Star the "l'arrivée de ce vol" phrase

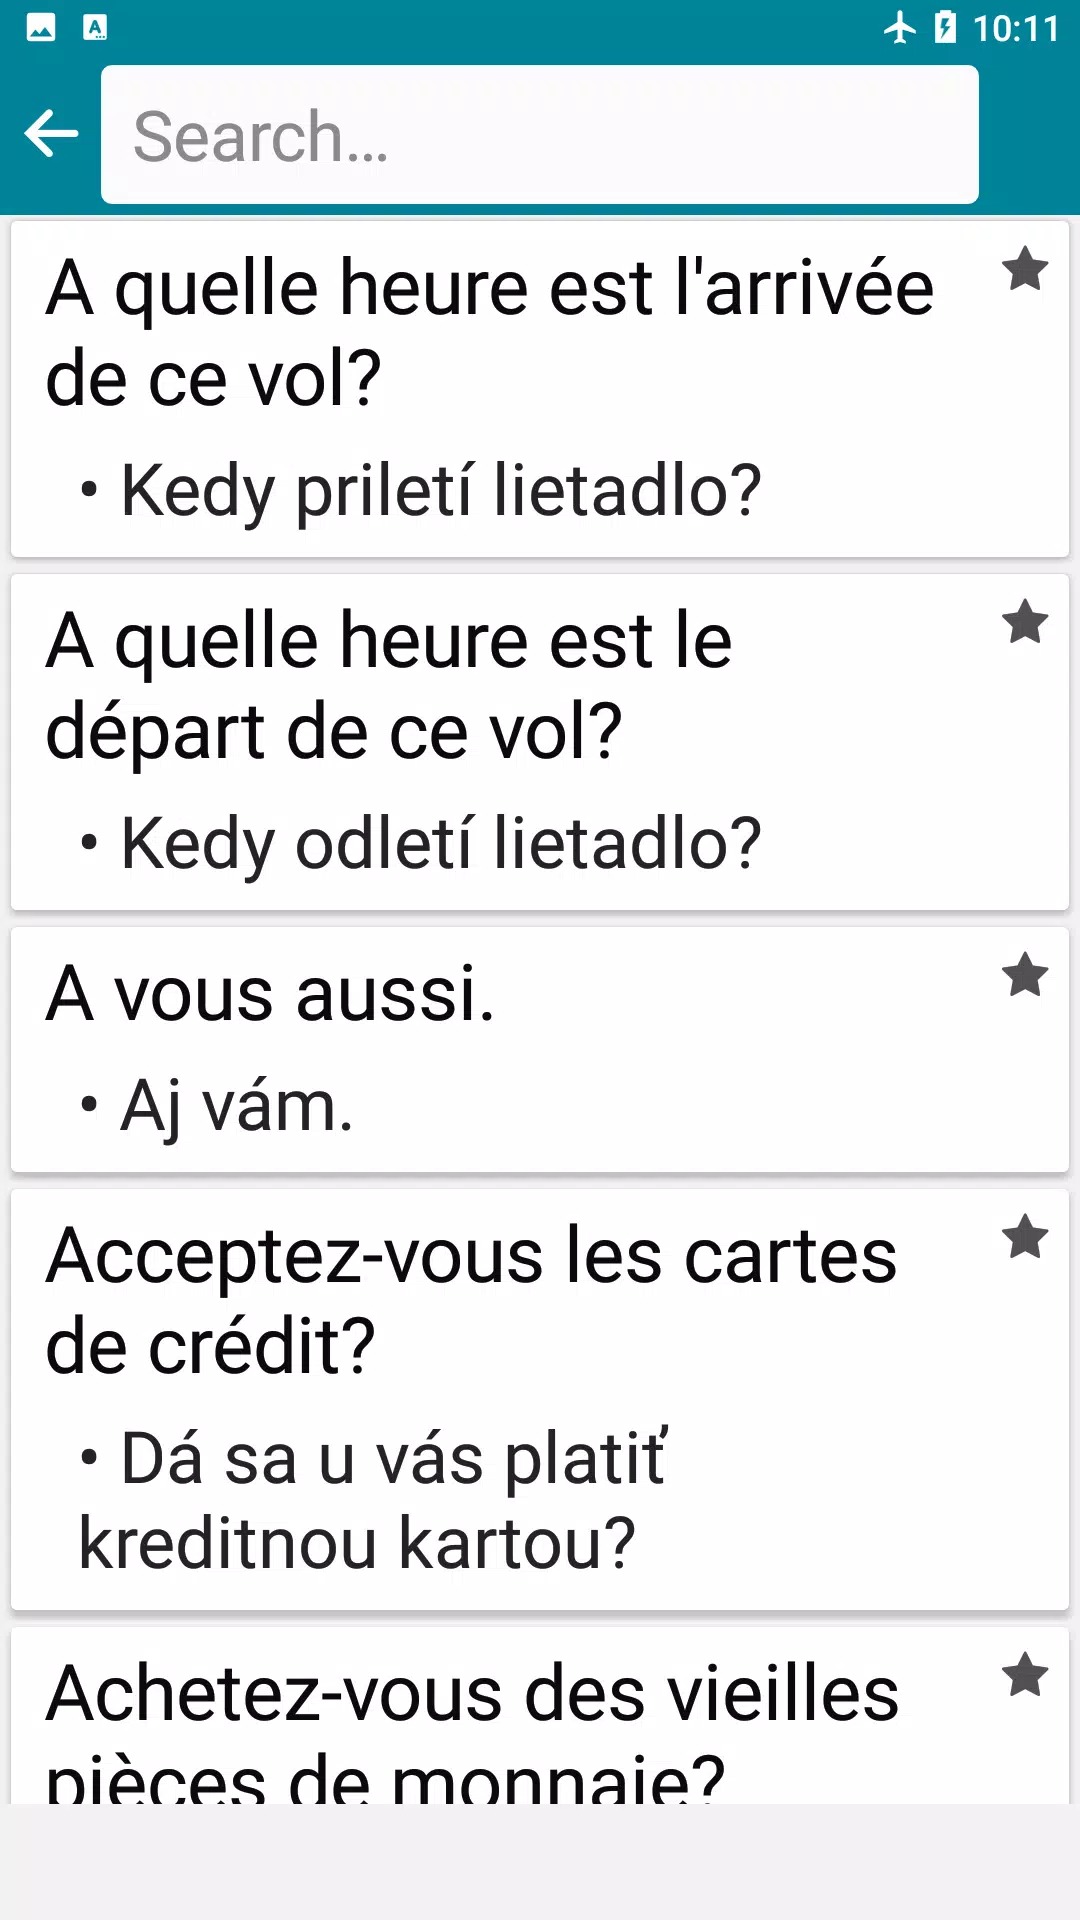(x=1025, y=269)
